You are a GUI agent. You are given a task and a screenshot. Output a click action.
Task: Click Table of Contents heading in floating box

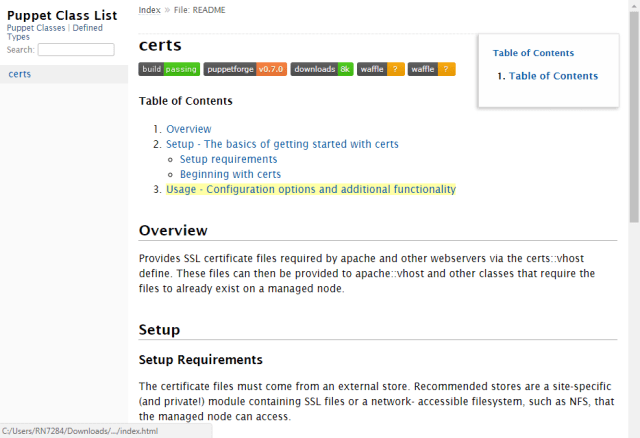point(533,53)
